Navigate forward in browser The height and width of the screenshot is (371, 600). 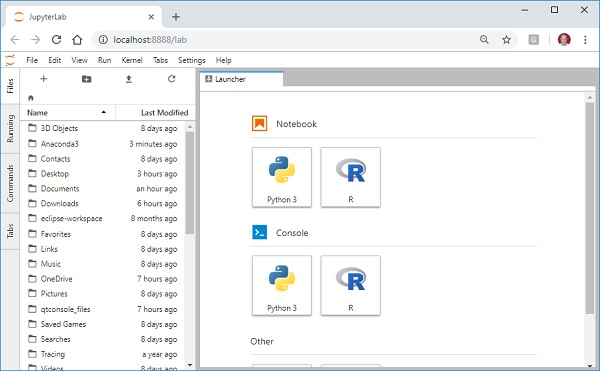(x=36, y=39)
